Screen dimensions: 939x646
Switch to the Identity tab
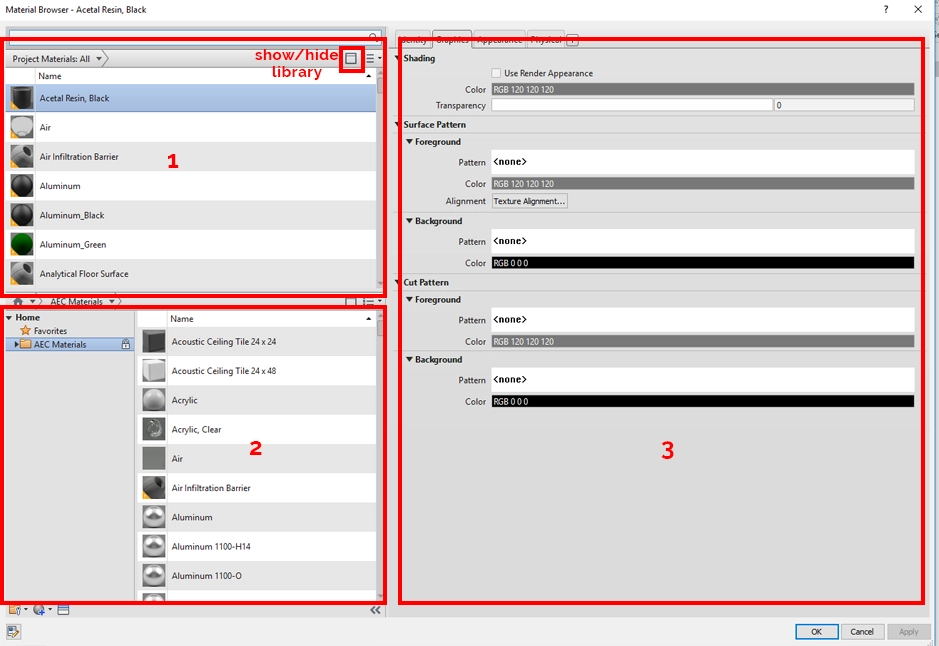[x=414, y=39]
